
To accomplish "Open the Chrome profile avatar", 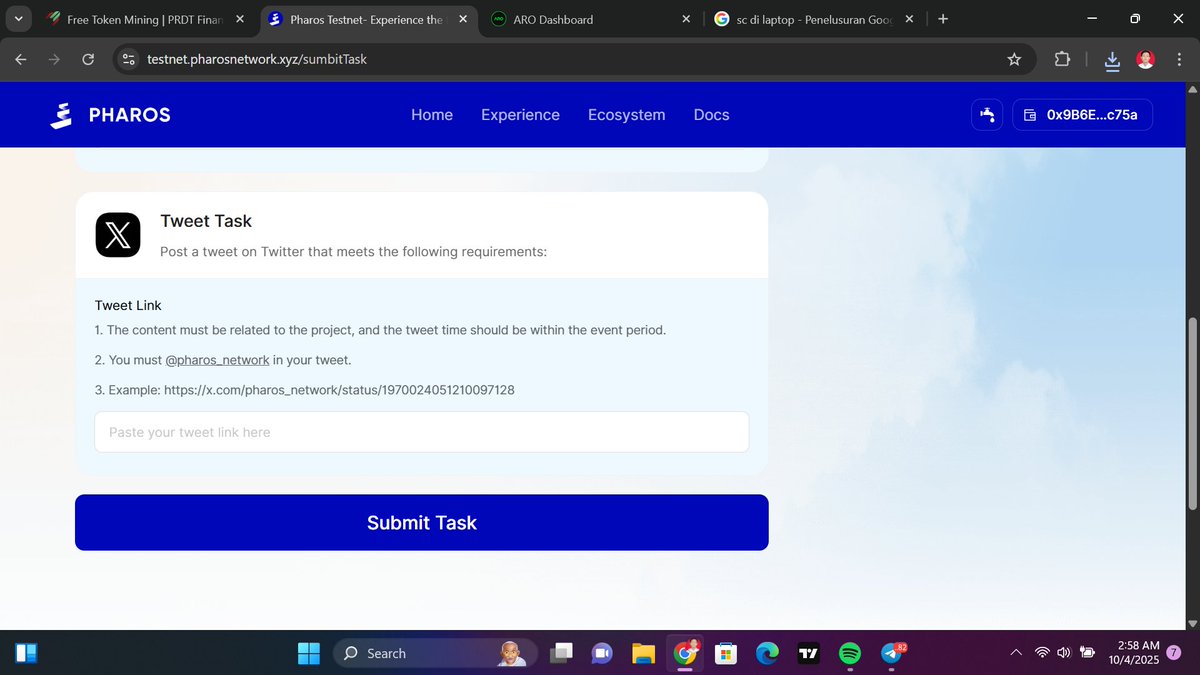I will pyautogui.click(x=1146, y=59).
